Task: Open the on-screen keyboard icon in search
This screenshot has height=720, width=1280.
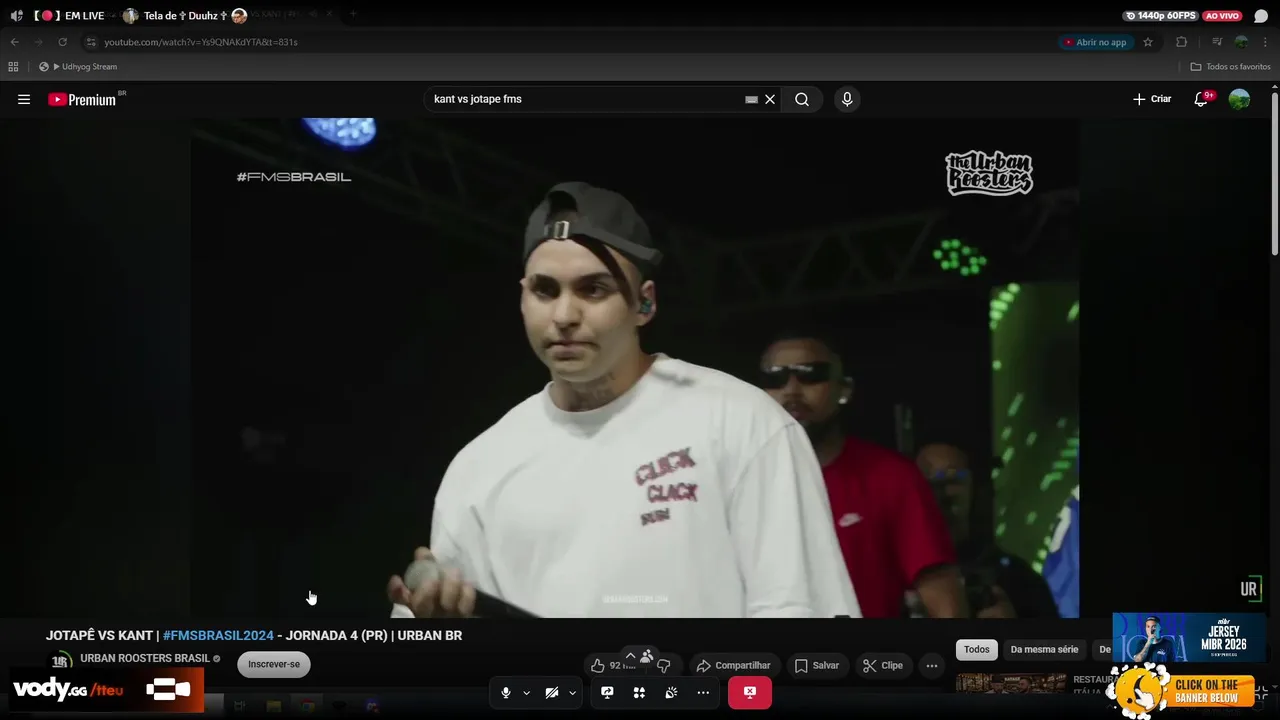Action: point(751,99)
